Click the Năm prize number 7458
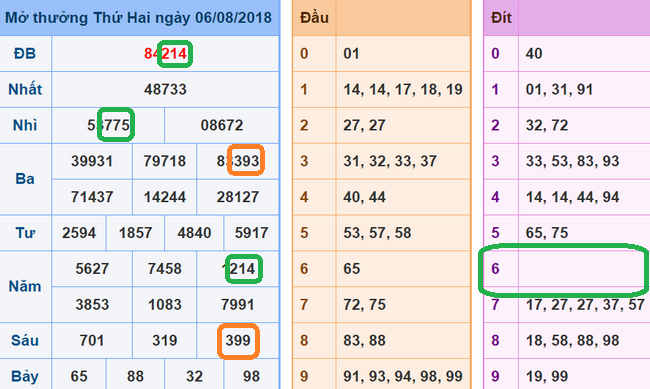The width and height of the screenshot is (650, 389). [x=165, y=269]
